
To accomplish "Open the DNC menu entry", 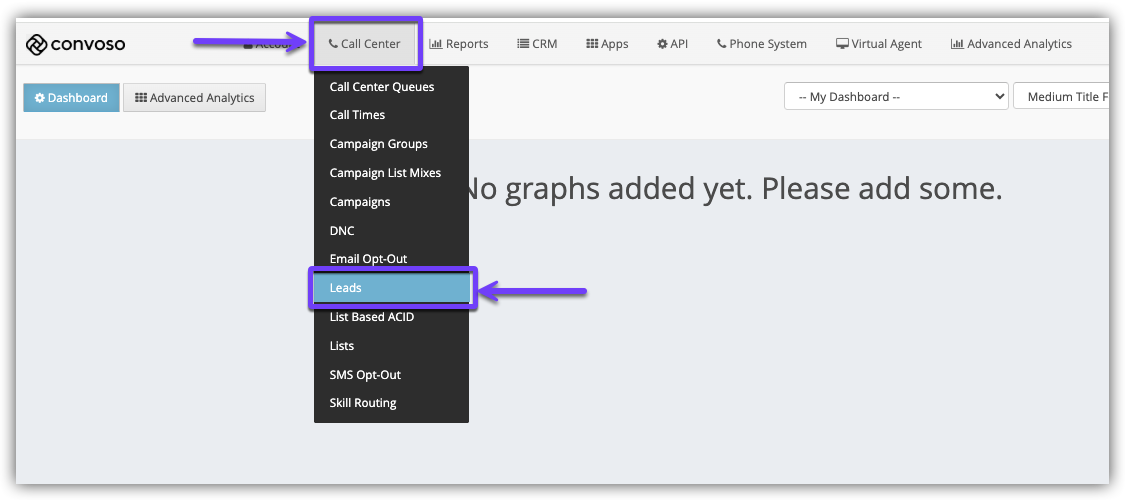I will (342, 231).
